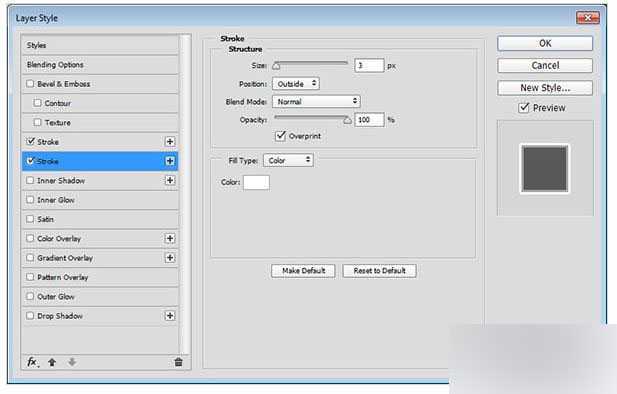Move effect down with the down arrow icon
Screen dimensions: 617x394
[72, 362]
